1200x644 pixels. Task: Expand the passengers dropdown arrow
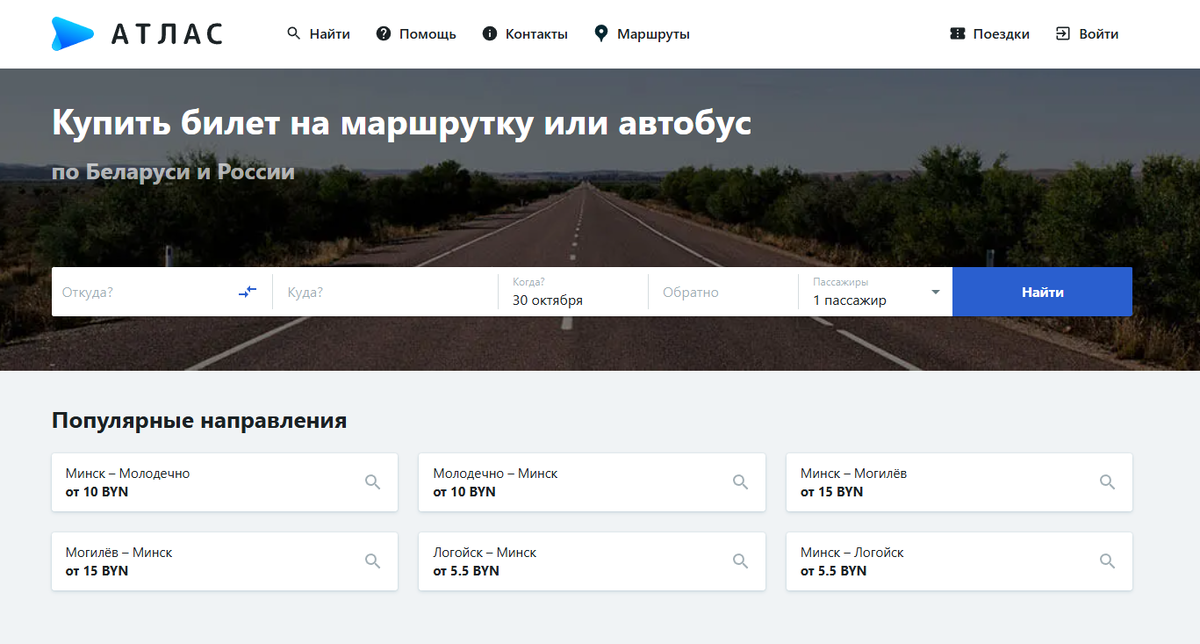tap(936, 292)
